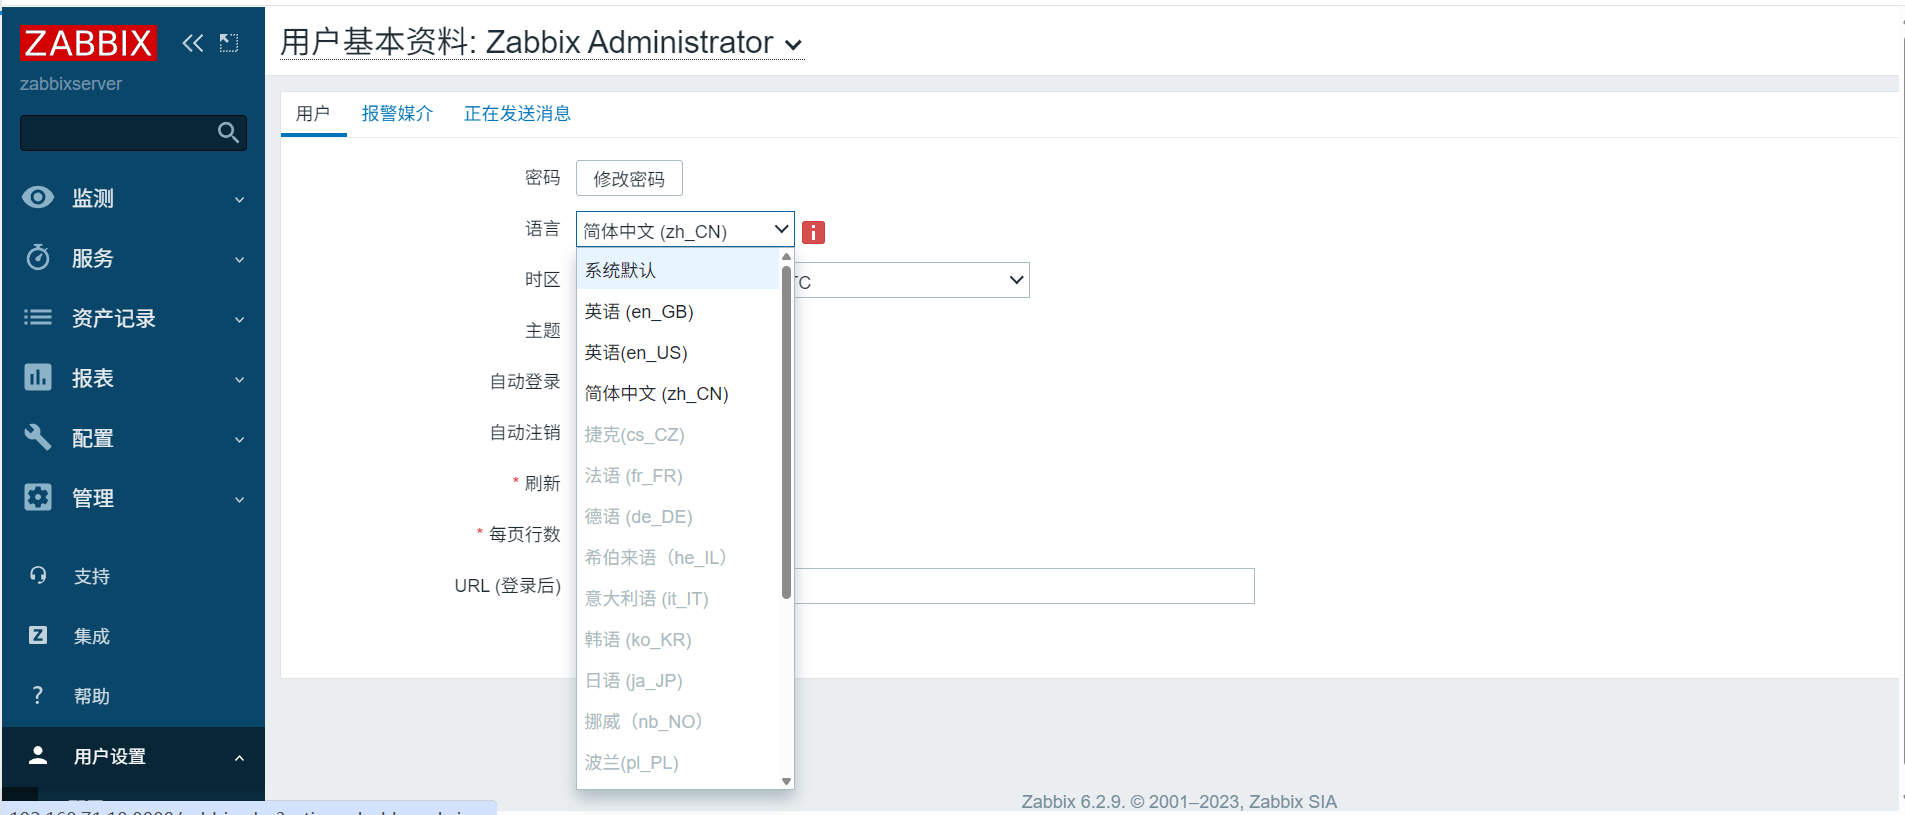Open the page title dropdown arrow
Image resolution: width=1905 pixels, height=815 pixels.
coord(794,45)
